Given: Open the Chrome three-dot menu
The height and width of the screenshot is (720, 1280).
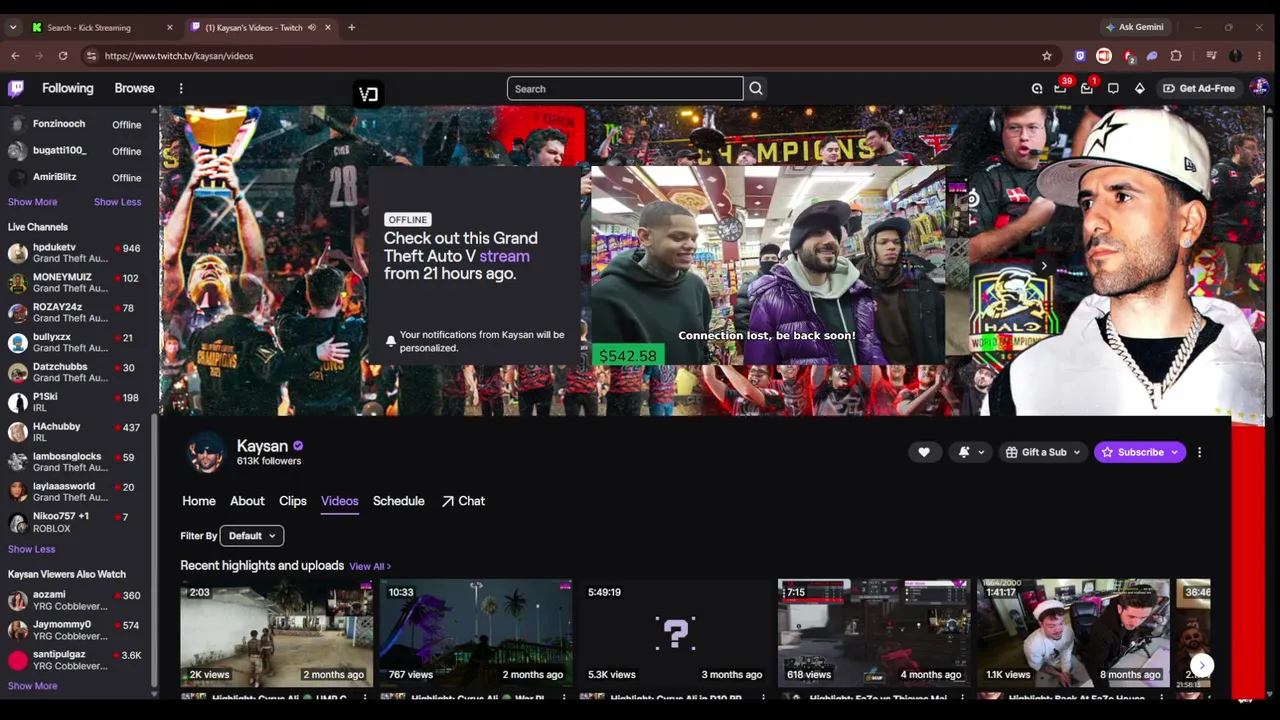Looking at the screenshot, I should coord(1260,56).
